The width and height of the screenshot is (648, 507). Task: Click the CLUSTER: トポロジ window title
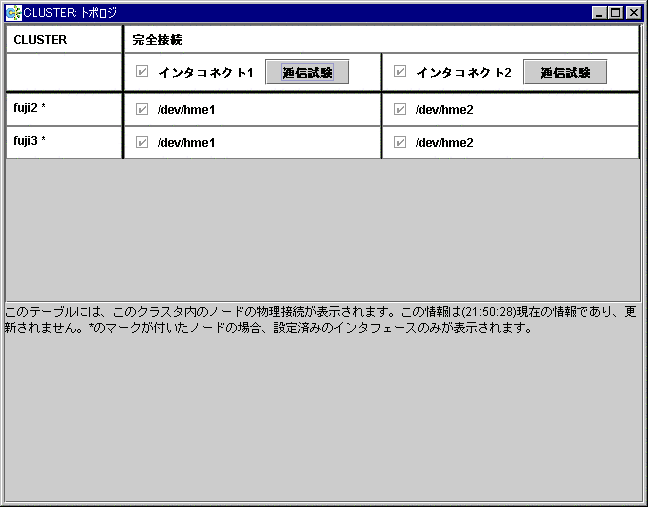70,13
